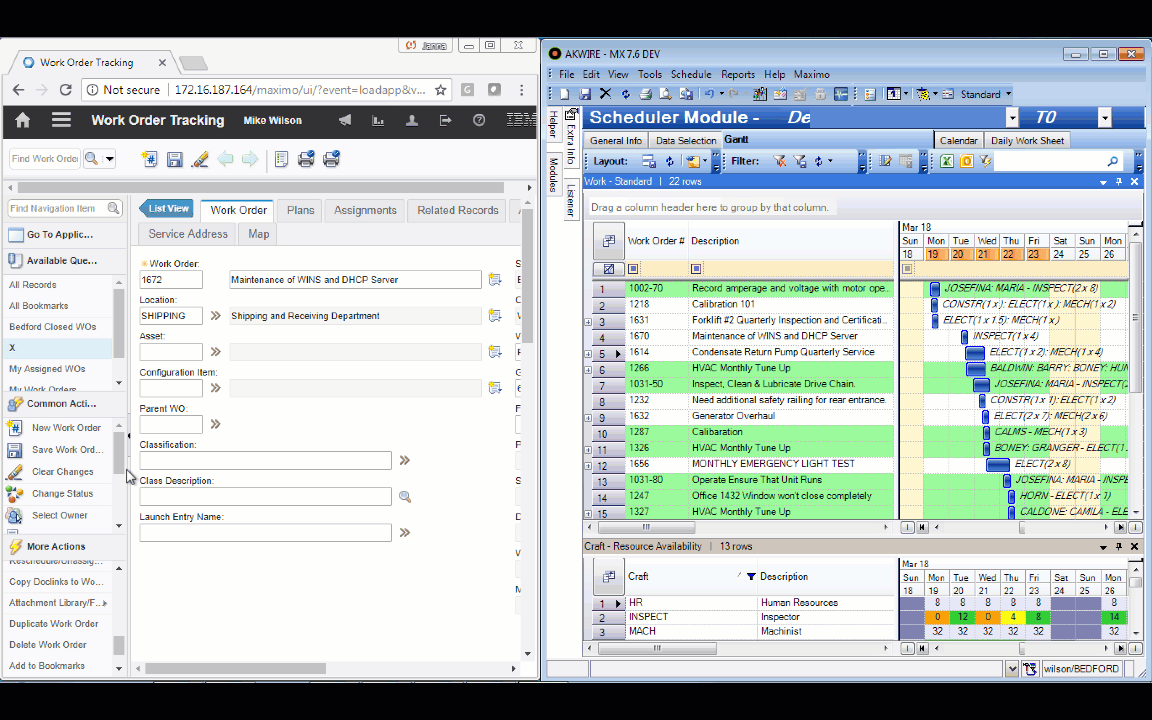Open the Maximo hamburger navigation menu
This screenshot has width=1152, height=720.
(61, 120)
